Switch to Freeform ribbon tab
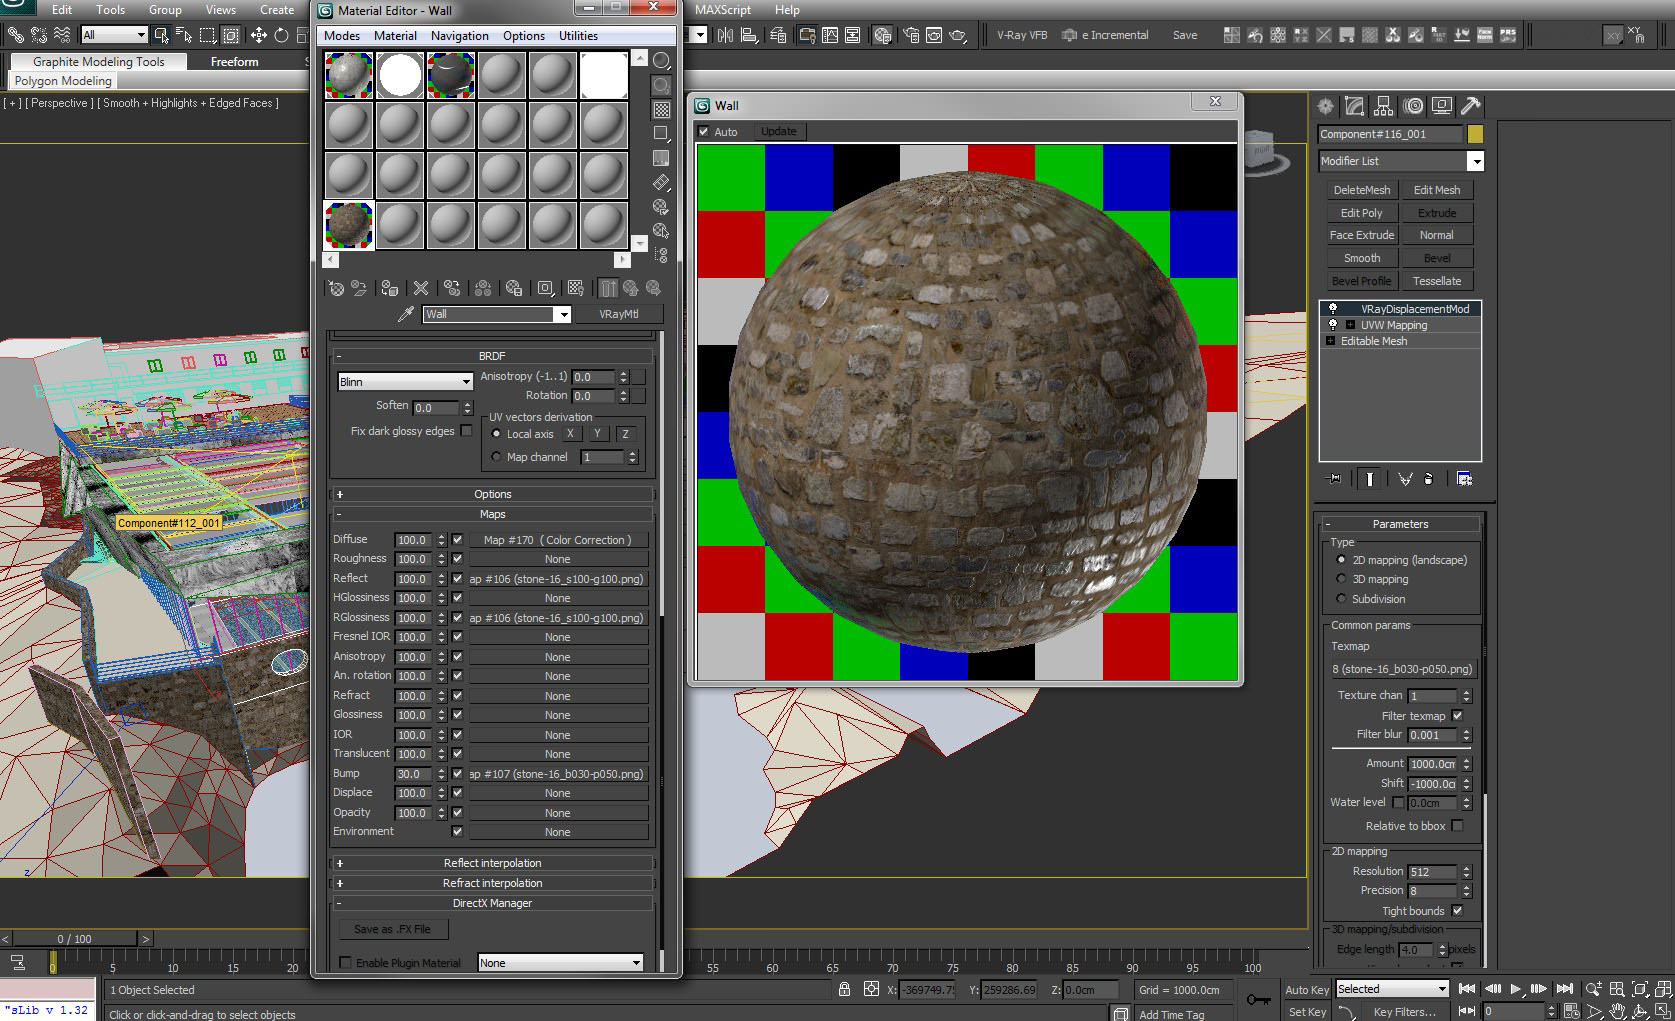1675x1021 pixels. coord(234,62)
